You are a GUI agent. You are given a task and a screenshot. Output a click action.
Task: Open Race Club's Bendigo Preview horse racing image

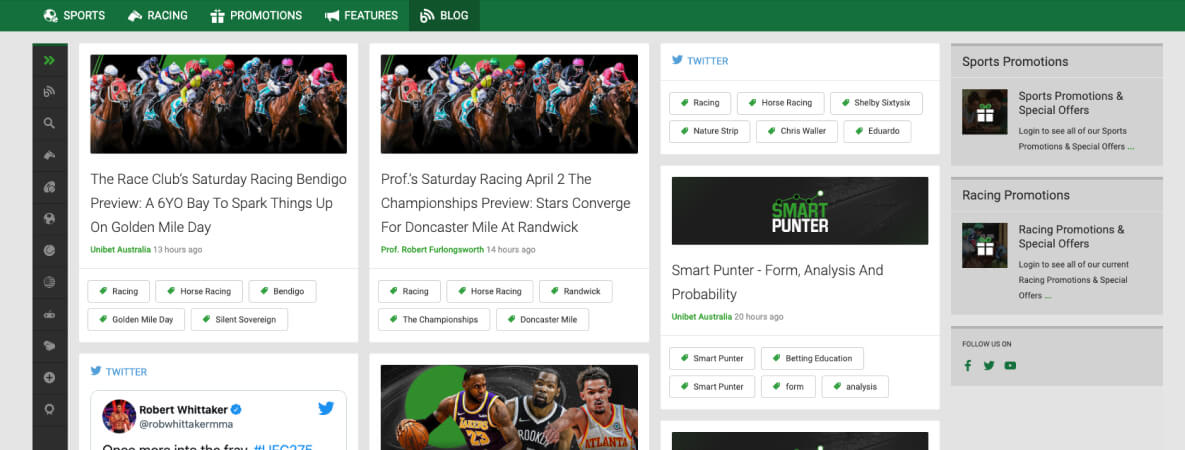point(218,104)
